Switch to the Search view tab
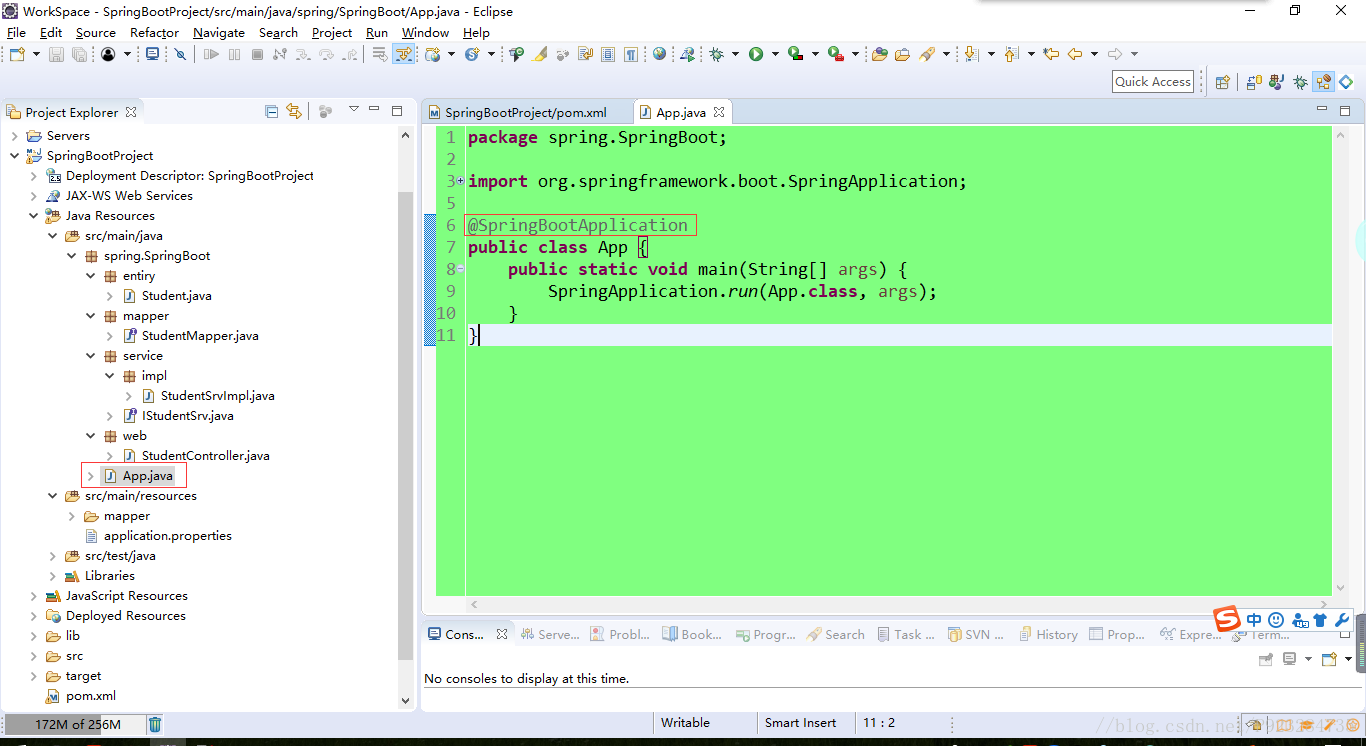 tap(836, 634)
